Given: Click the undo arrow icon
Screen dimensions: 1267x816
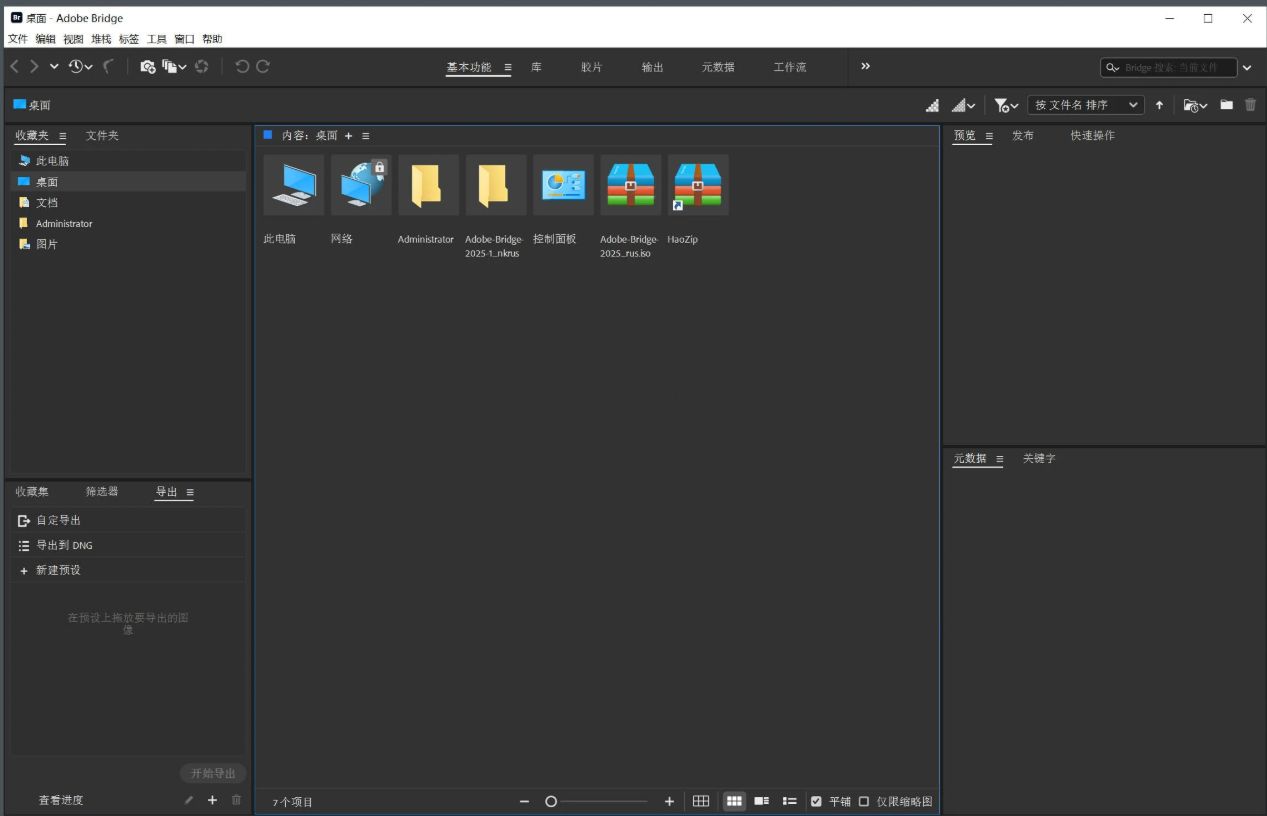Looking at the screenshot, I should tap(241, 66).
